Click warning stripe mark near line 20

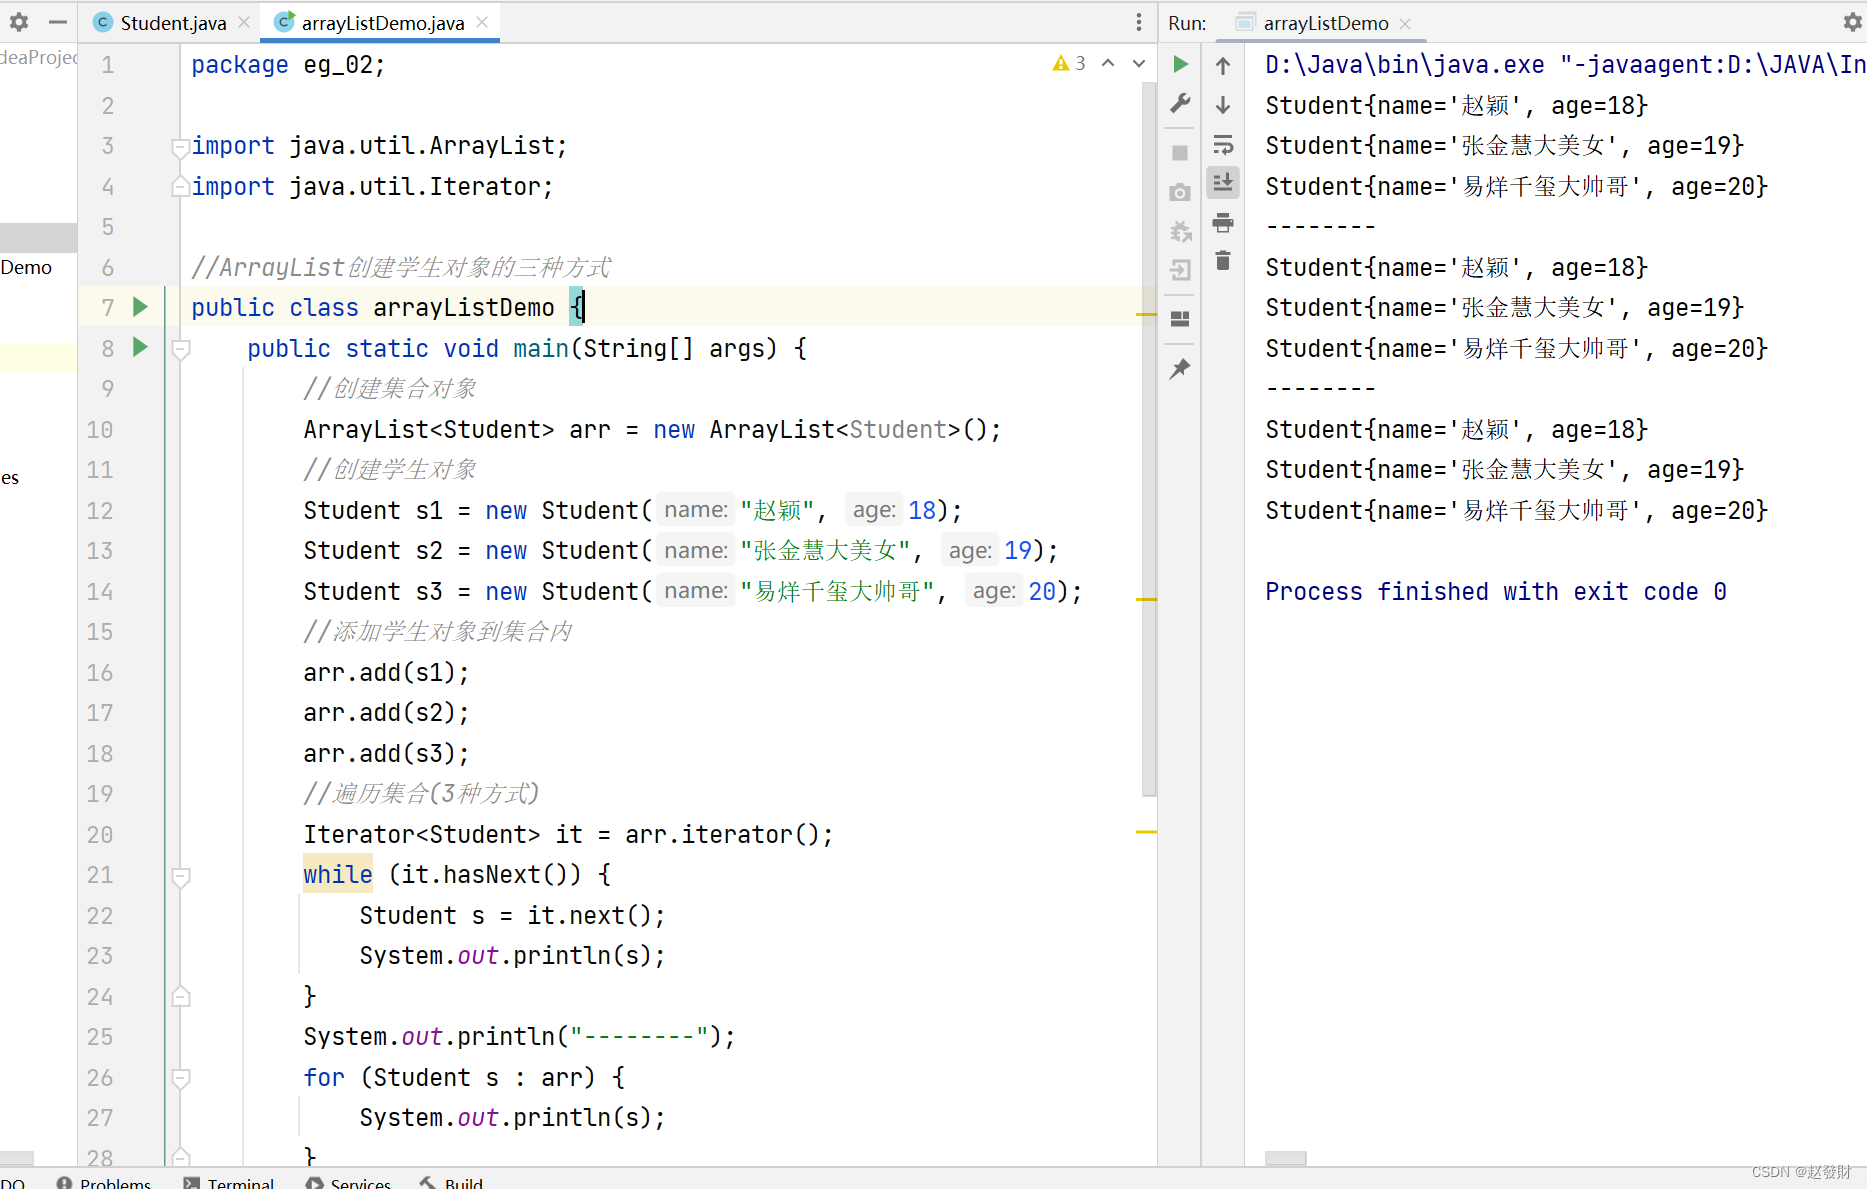click(1146, 831)
